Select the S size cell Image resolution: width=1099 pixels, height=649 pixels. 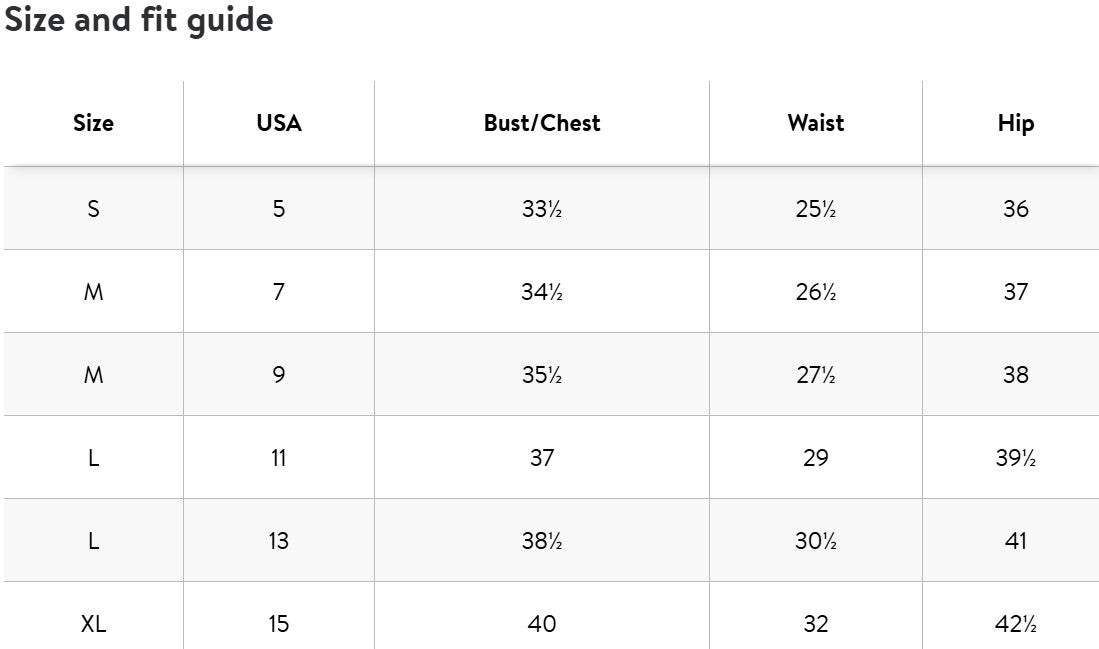[93, 209]
